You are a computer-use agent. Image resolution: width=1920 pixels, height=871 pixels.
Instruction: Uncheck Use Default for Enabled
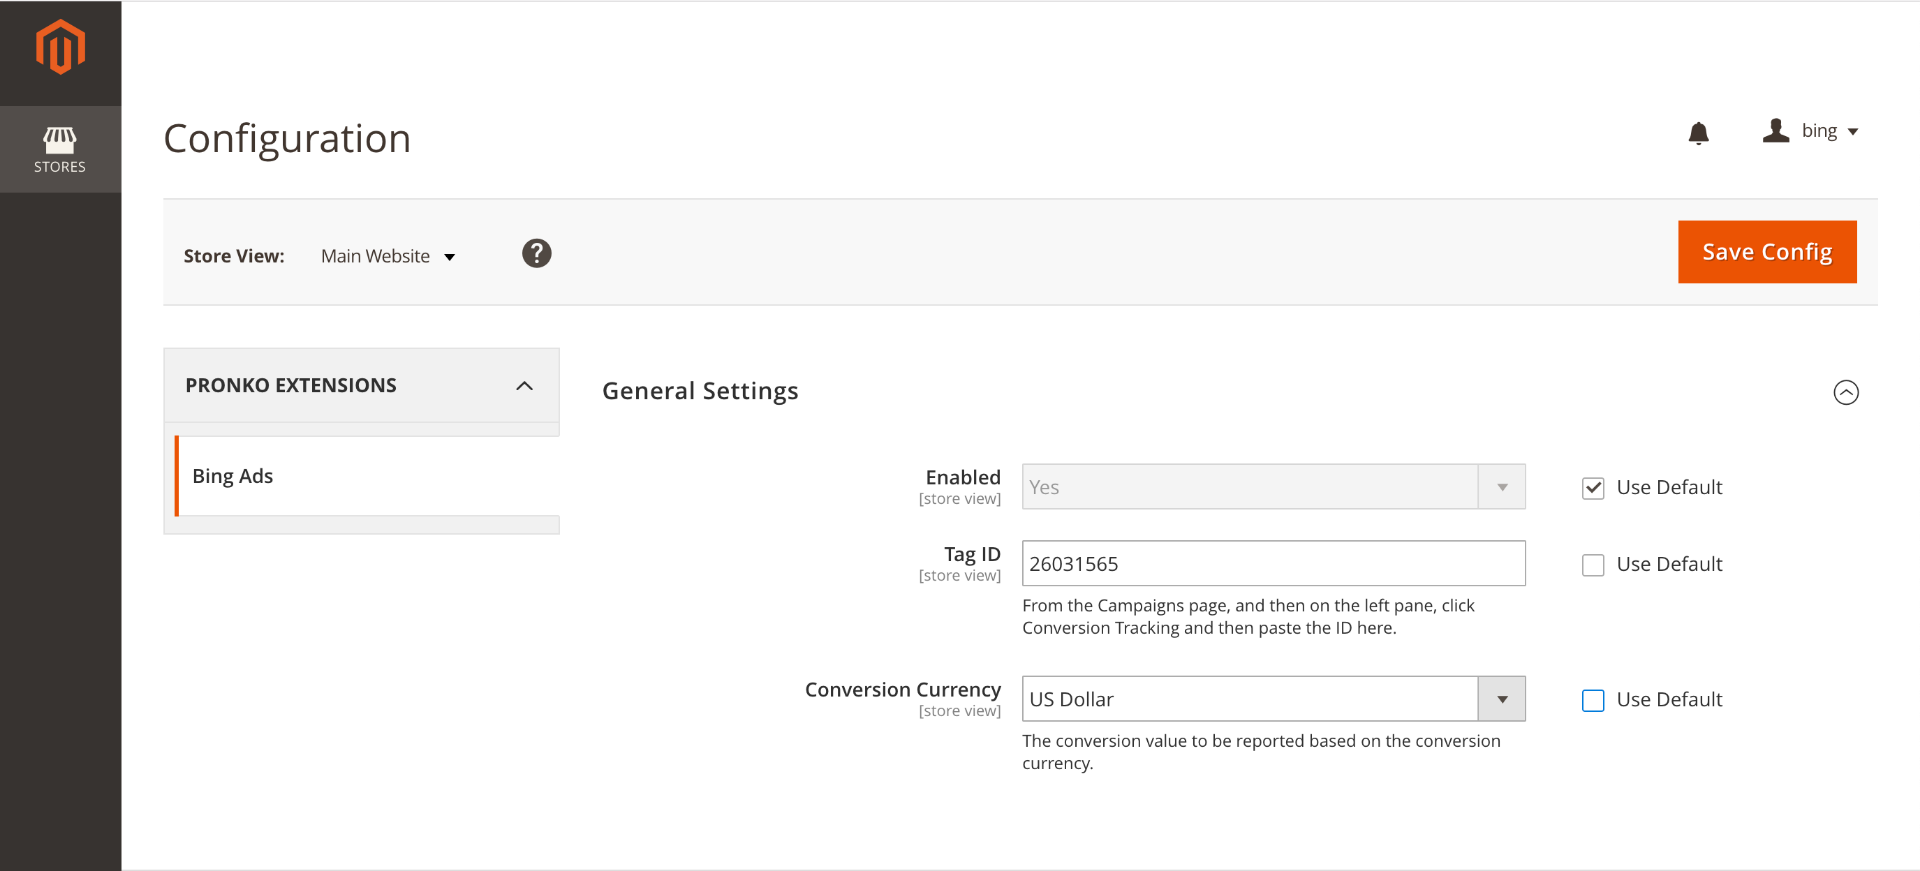1593,488
